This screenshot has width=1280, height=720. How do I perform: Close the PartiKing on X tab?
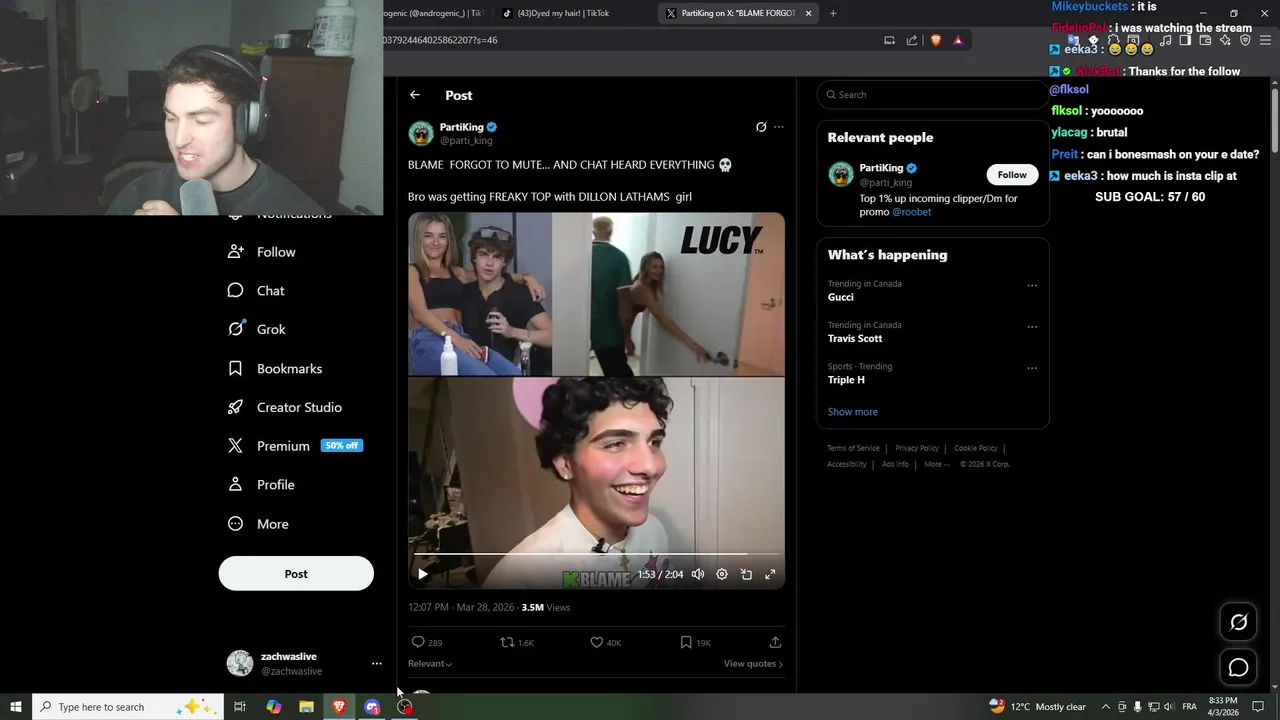809,13
